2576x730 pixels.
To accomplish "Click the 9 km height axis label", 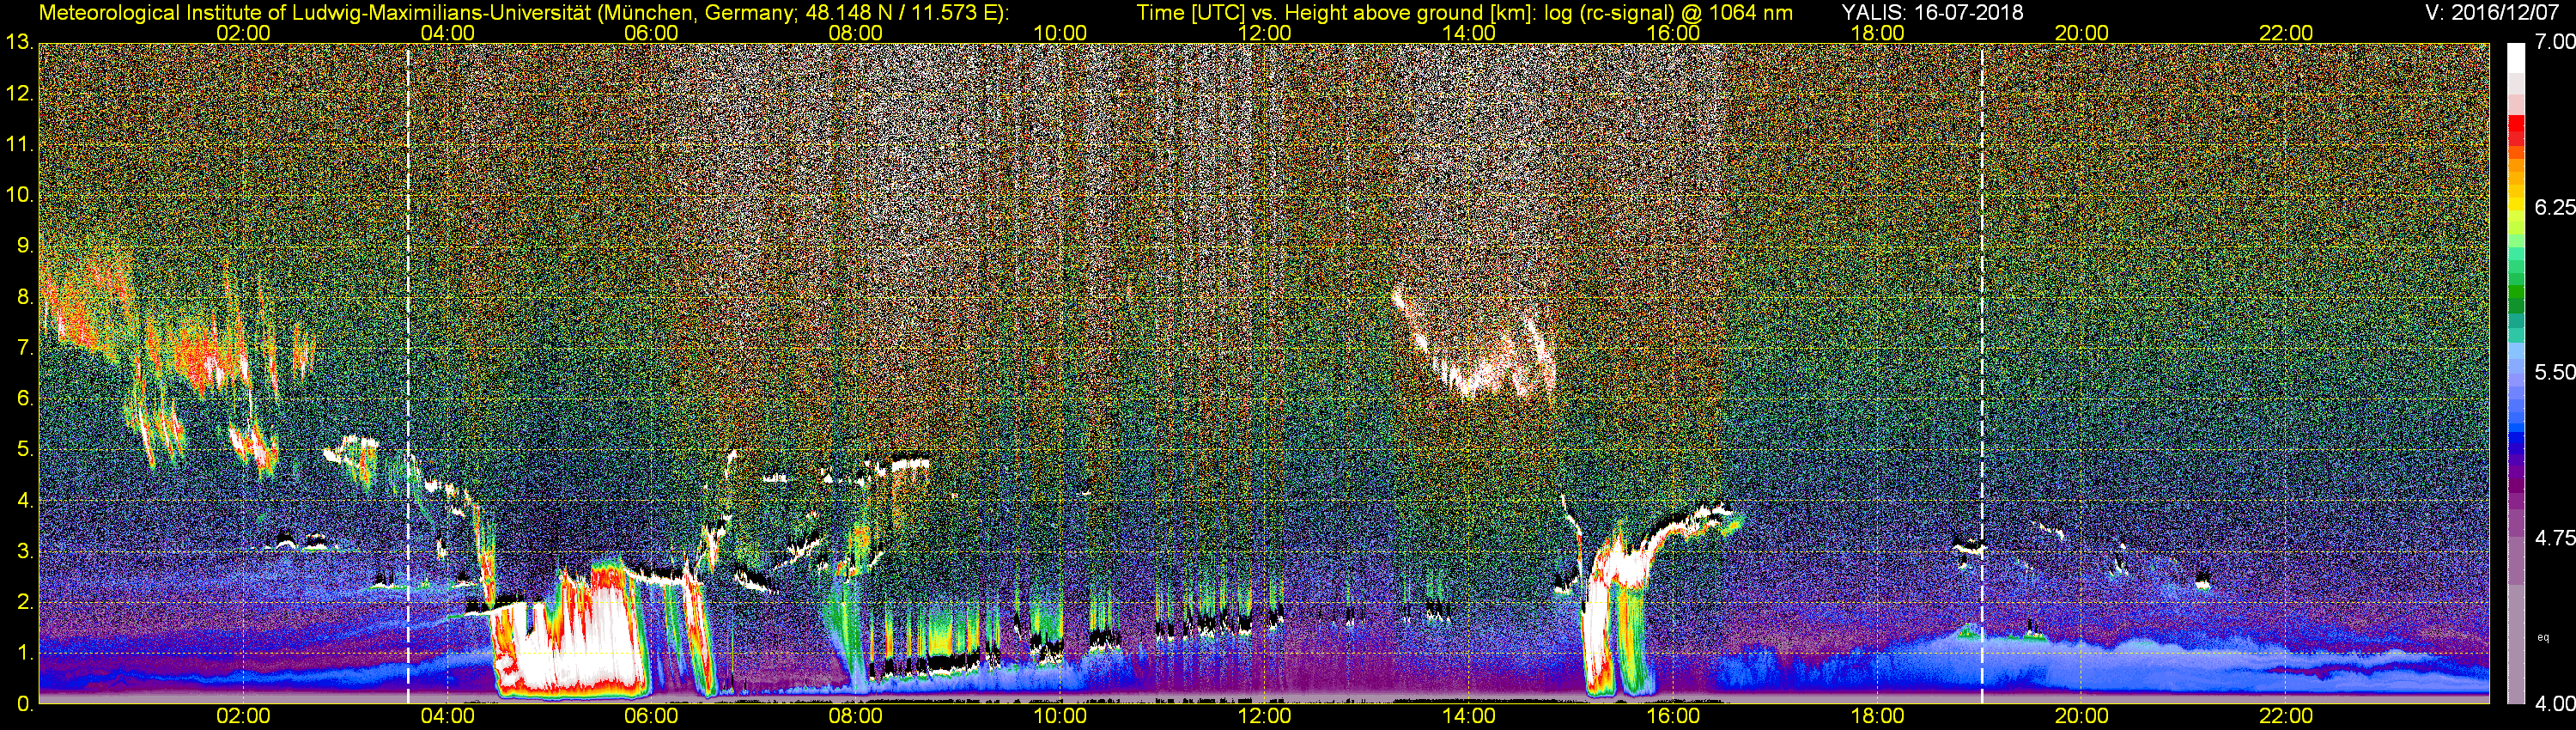I will click(x=24, y=246).
